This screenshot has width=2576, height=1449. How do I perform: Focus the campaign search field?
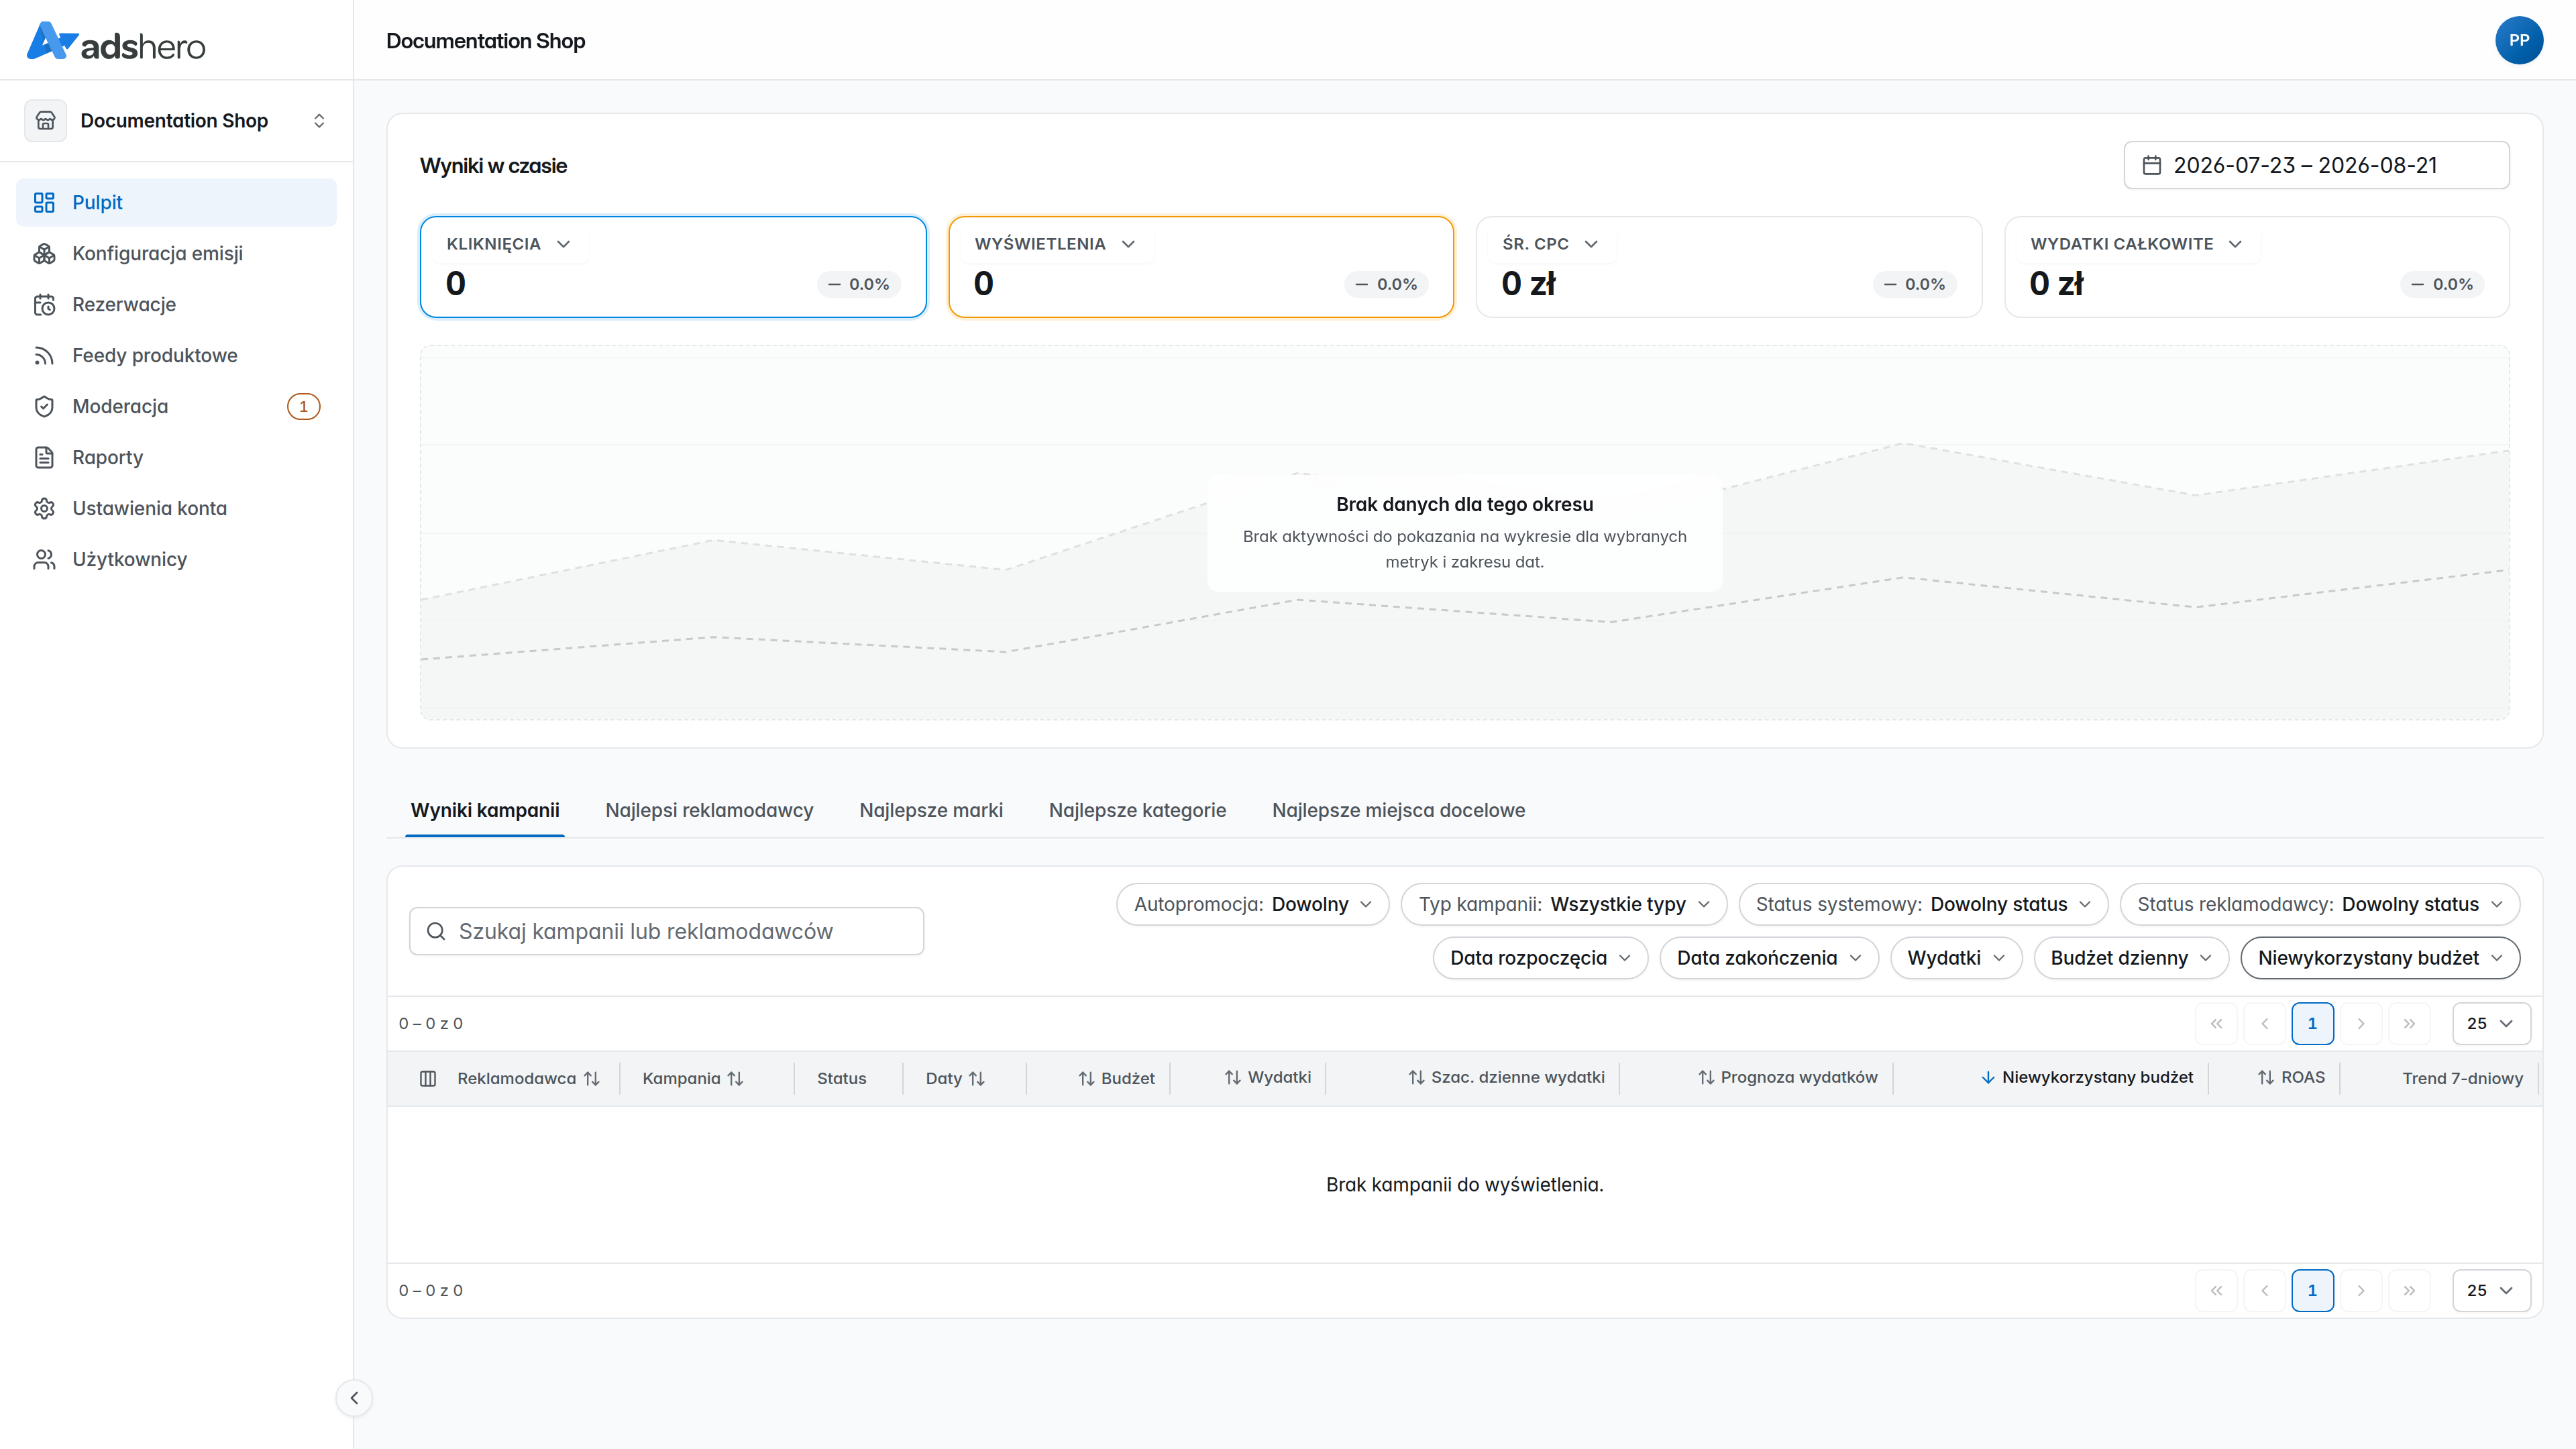pyautogui.click(x=666, y=931)
